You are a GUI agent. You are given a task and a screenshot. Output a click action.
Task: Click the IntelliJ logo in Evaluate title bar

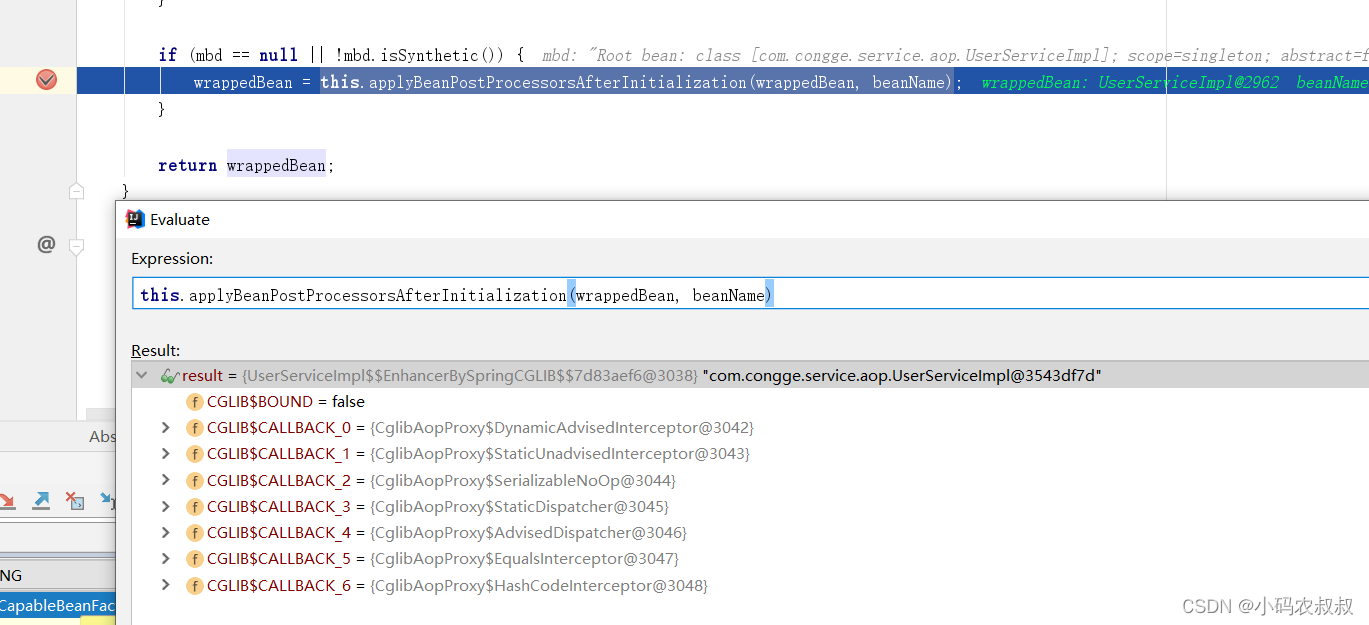(x=135, y=219)
